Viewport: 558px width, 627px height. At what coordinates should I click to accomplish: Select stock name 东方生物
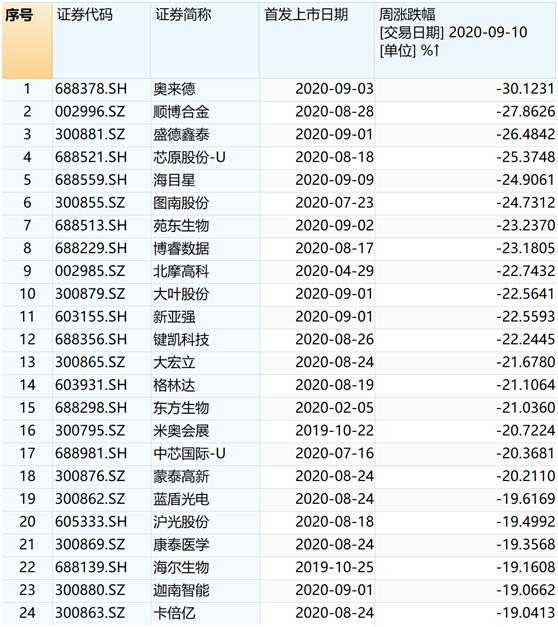point(181,408)
